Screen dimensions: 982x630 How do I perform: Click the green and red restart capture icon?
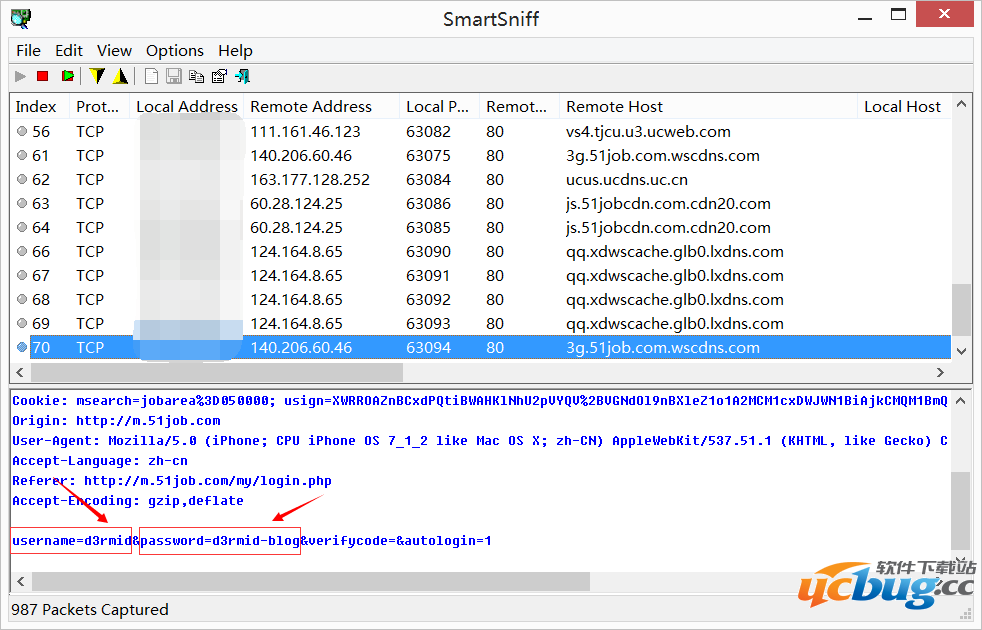click(x=67, y=76)
